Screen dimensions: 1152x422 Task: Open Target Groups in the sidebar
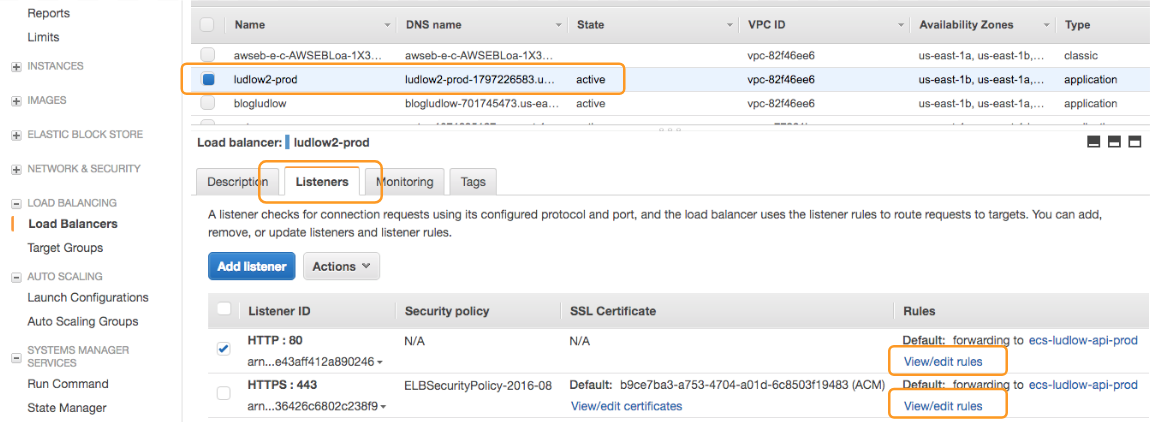[65, 248]
